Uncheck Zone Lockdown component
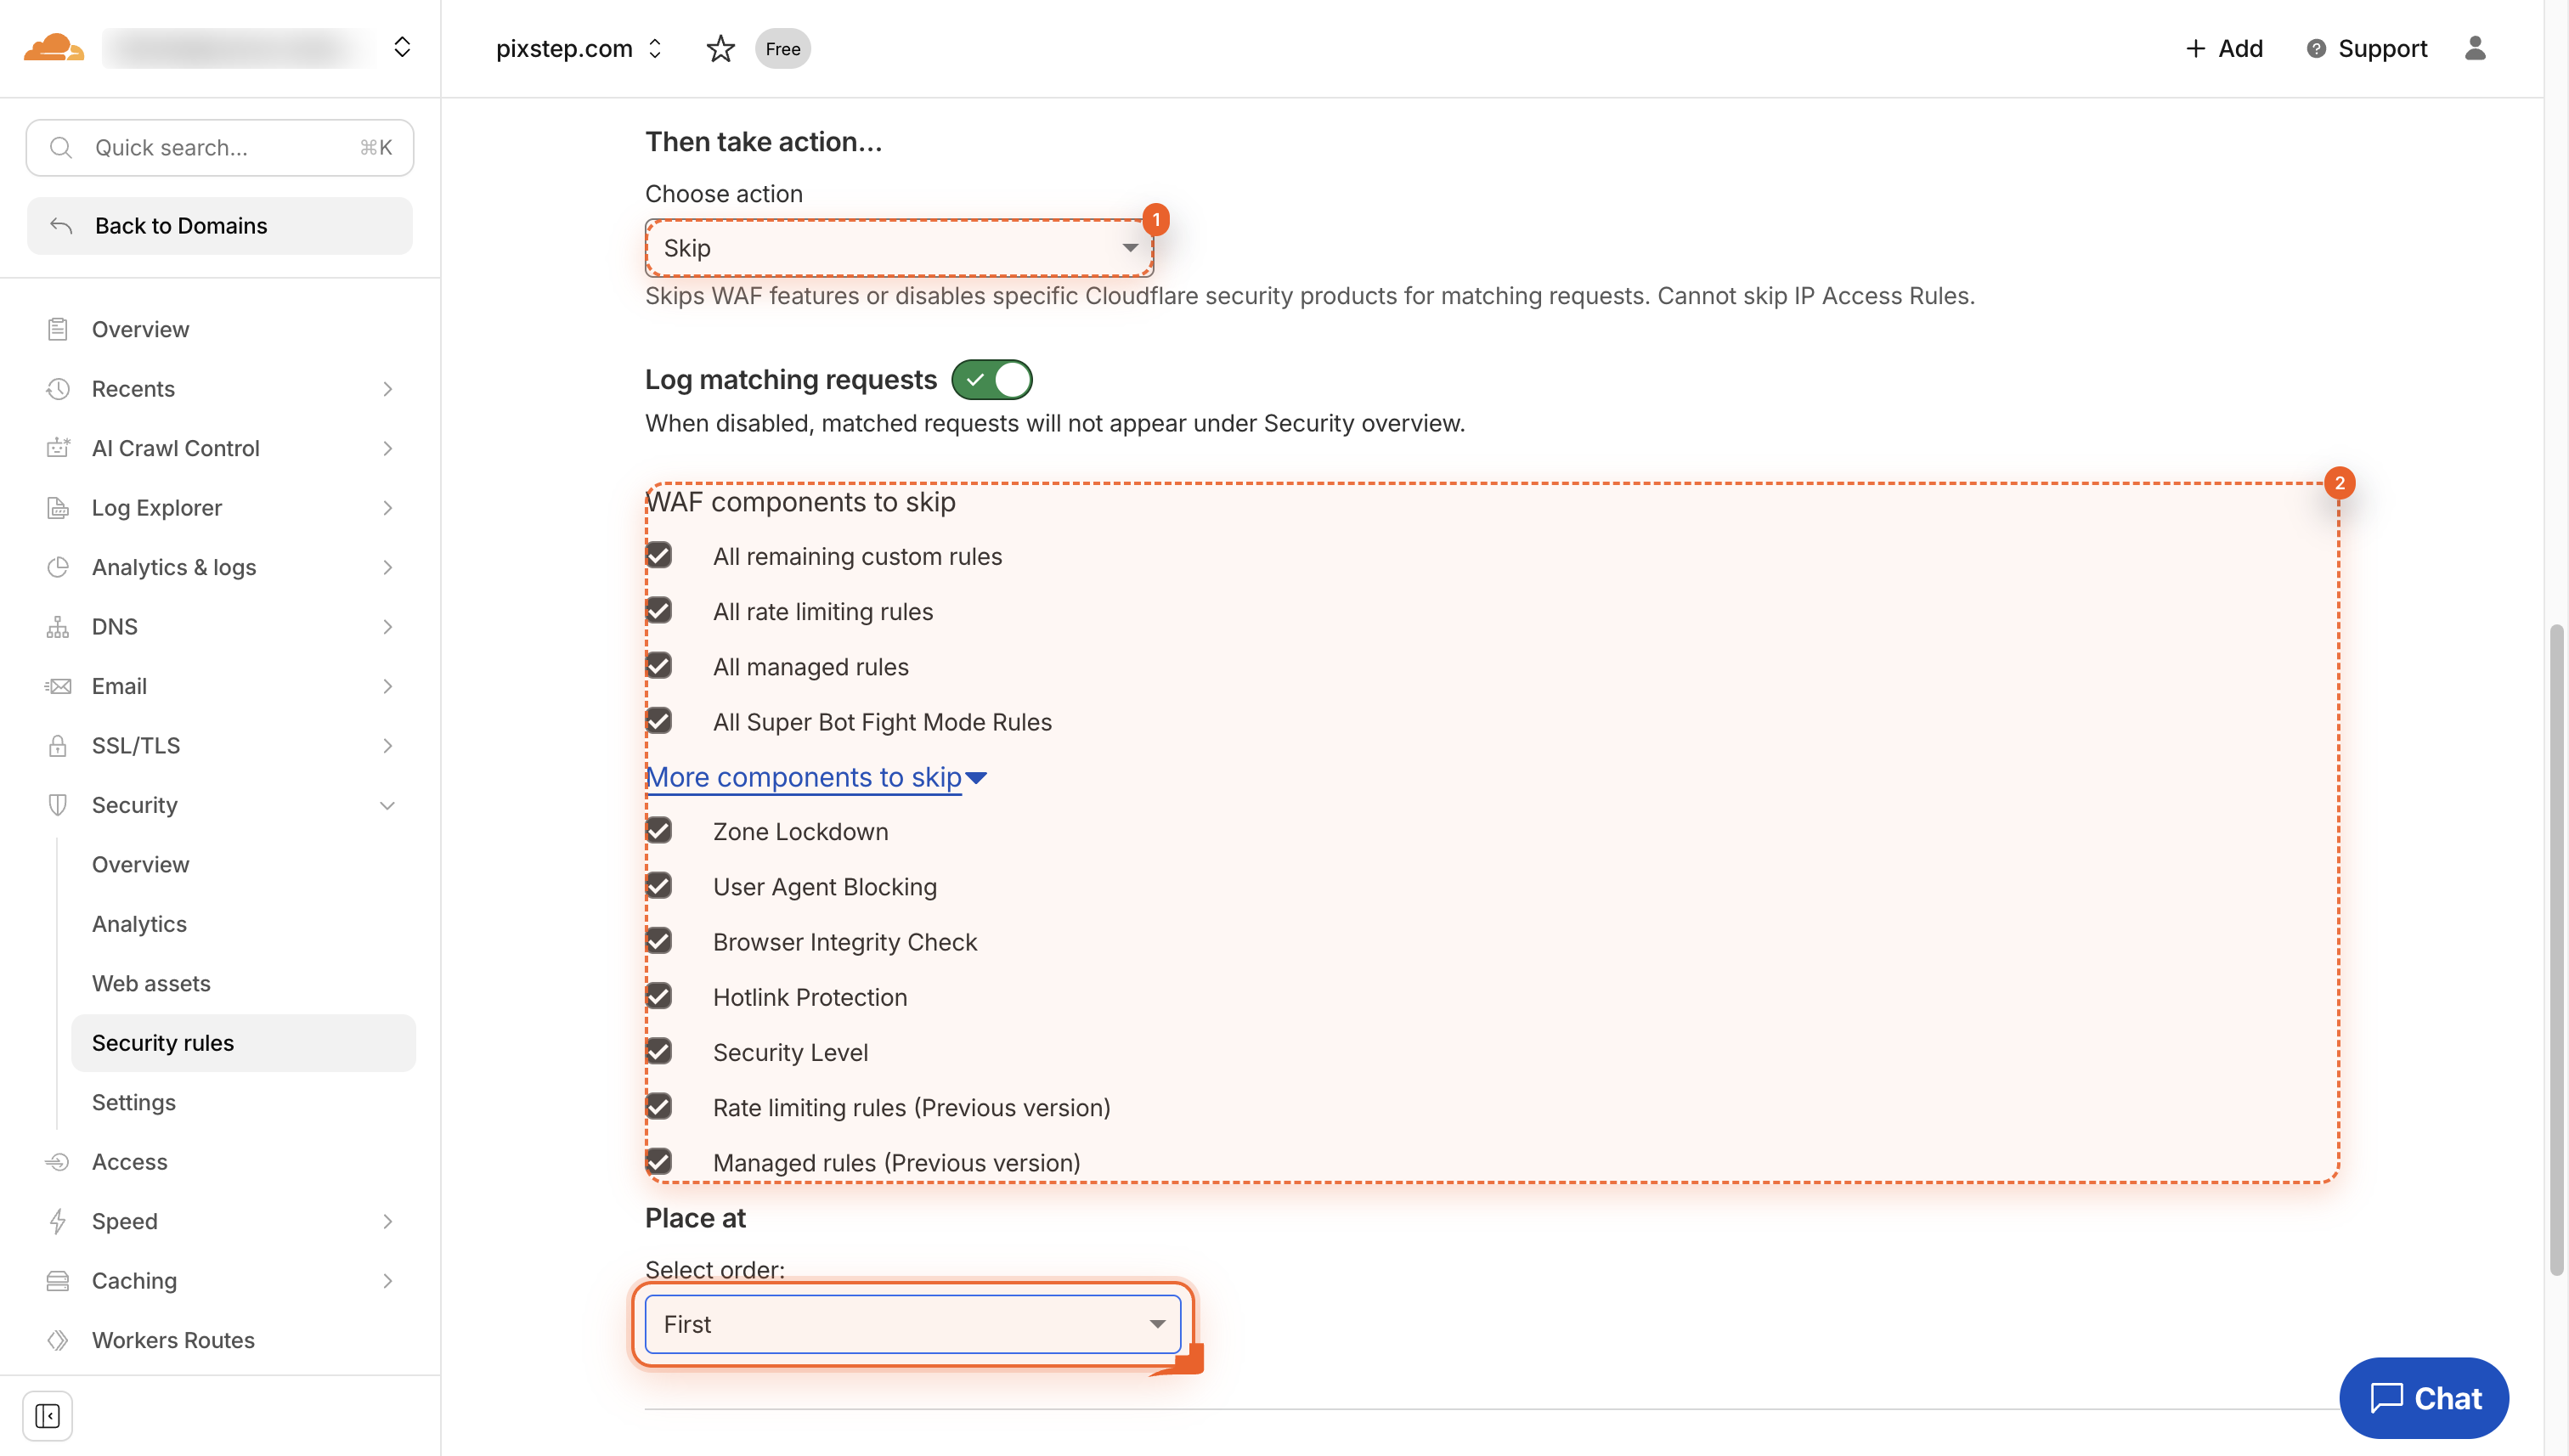The width and height of the screenshot is (2569, 1456). pos(659,831)
